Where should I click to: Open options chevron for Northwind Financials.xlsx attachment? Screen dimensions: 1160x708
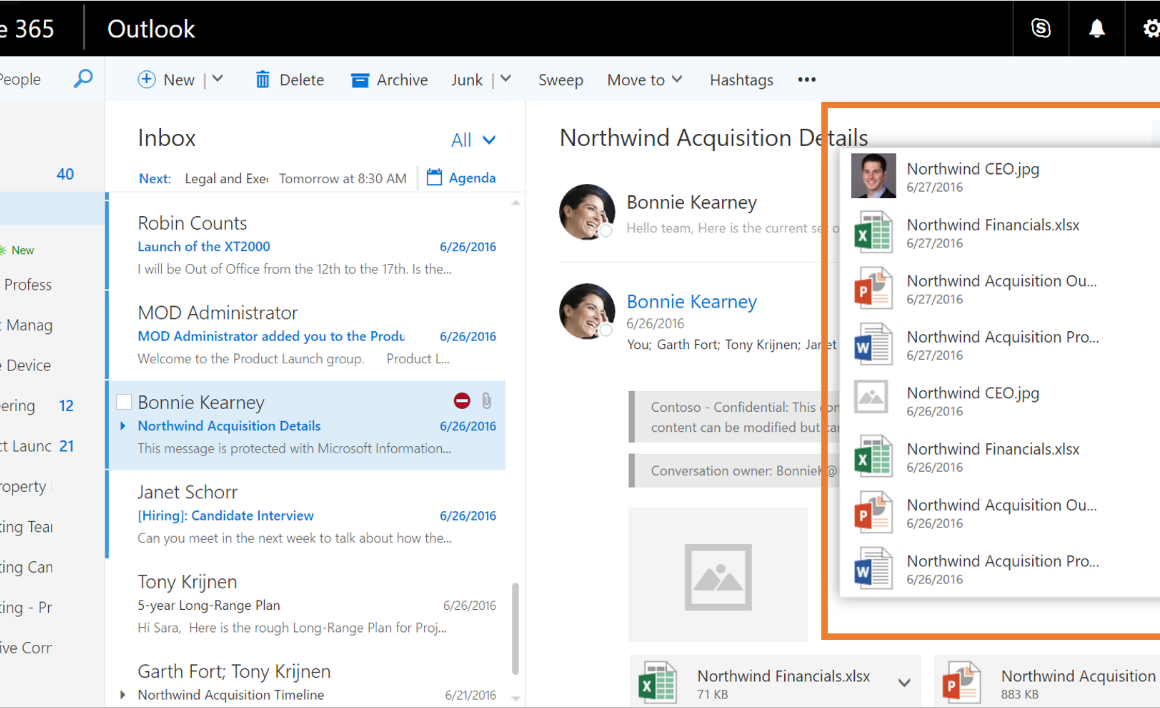904,682
